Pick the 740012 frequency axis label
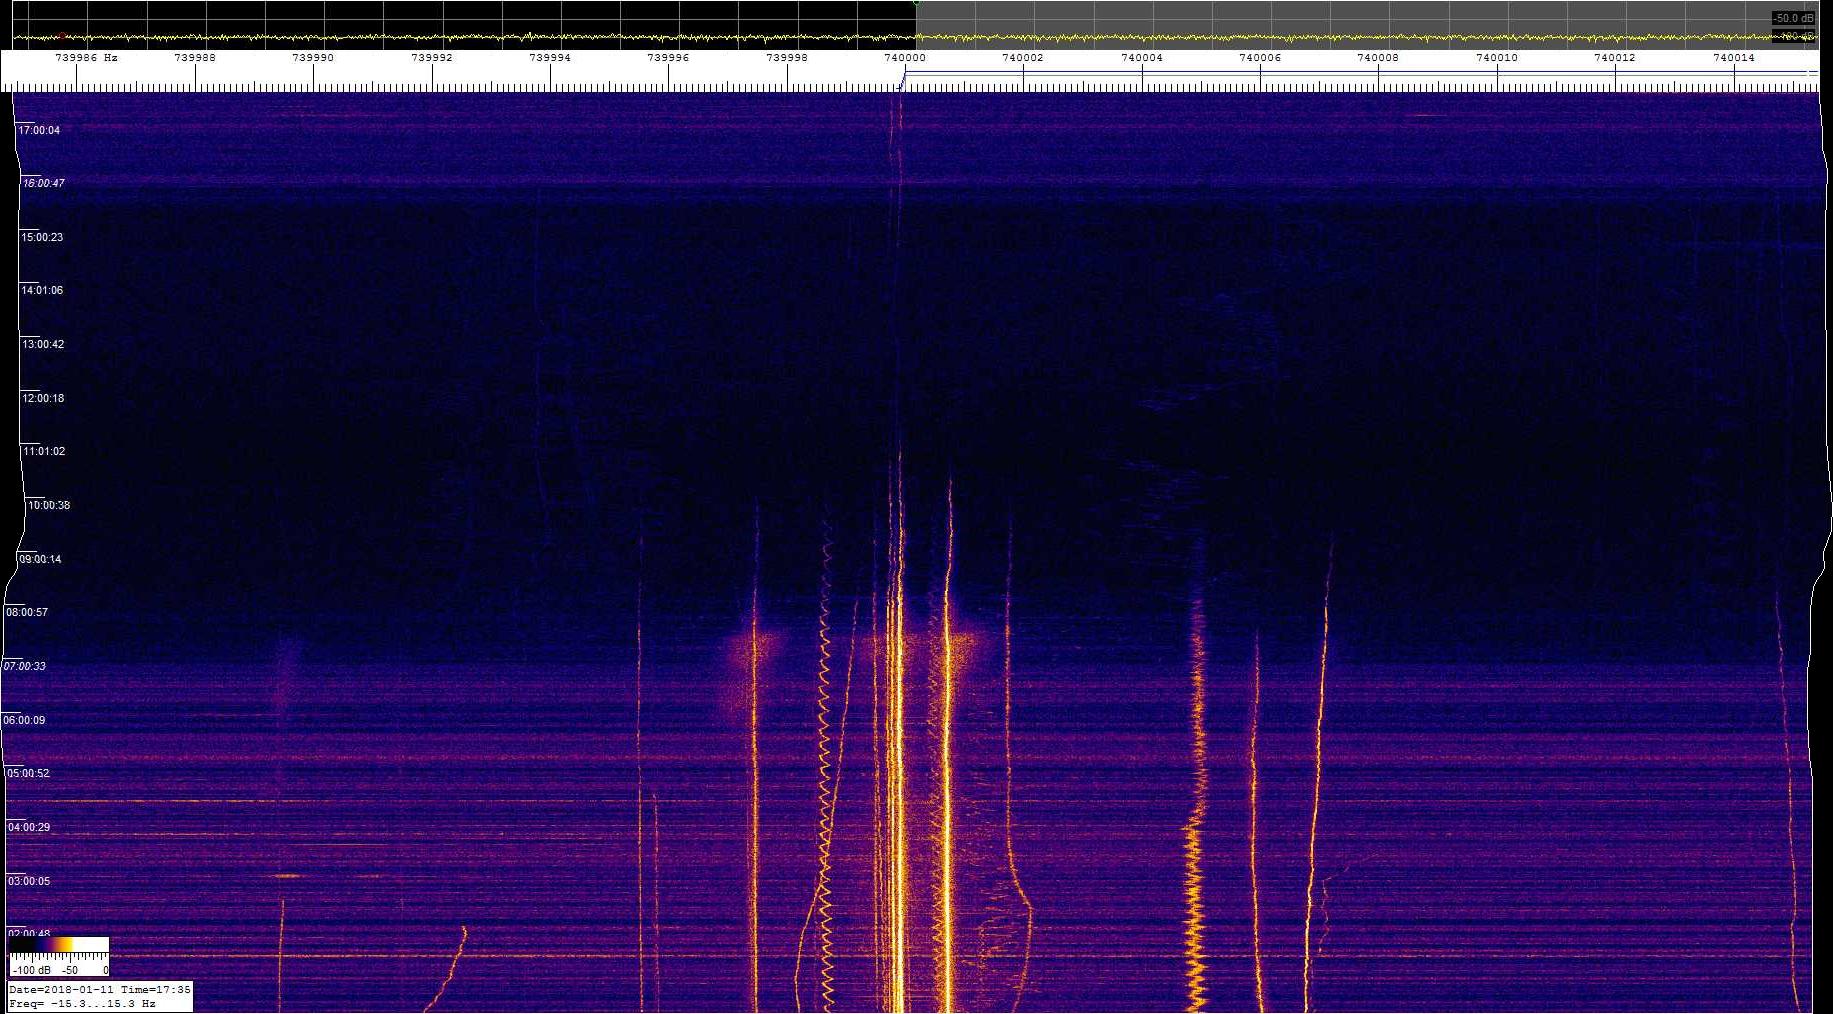The image size is (1833, 1014). pyautogui.click(x=1615, y=58)
